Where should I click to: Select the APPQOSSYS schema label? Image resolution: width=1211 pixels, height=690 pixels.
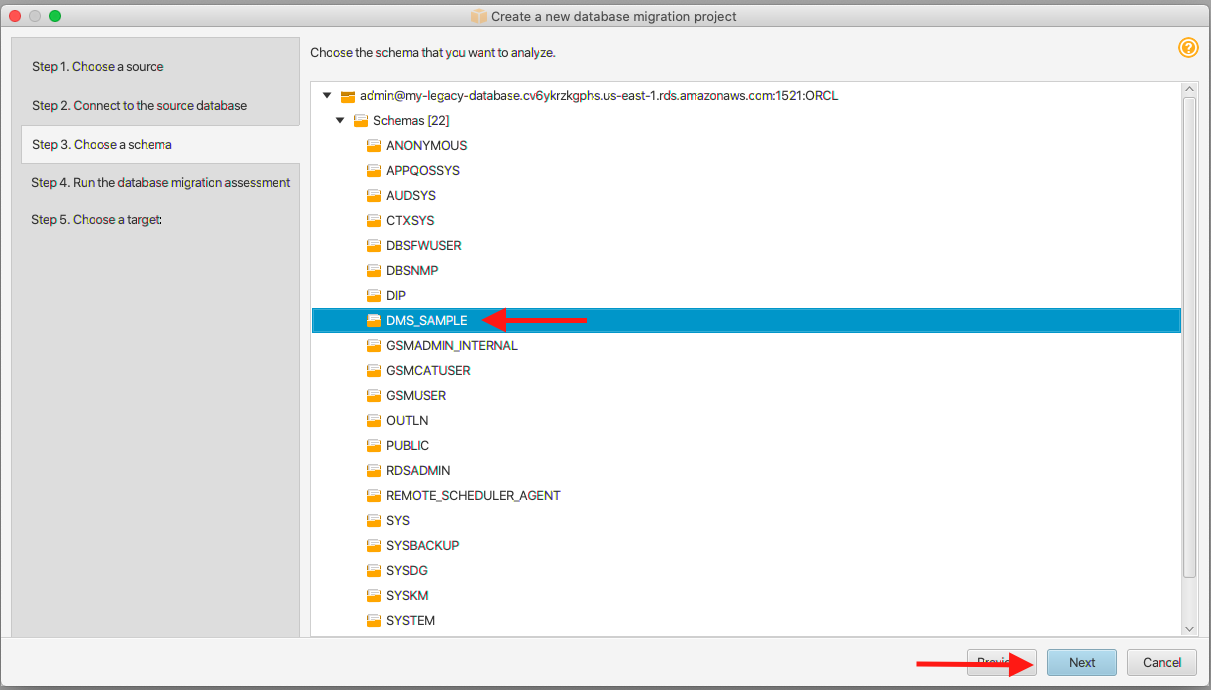423,171
